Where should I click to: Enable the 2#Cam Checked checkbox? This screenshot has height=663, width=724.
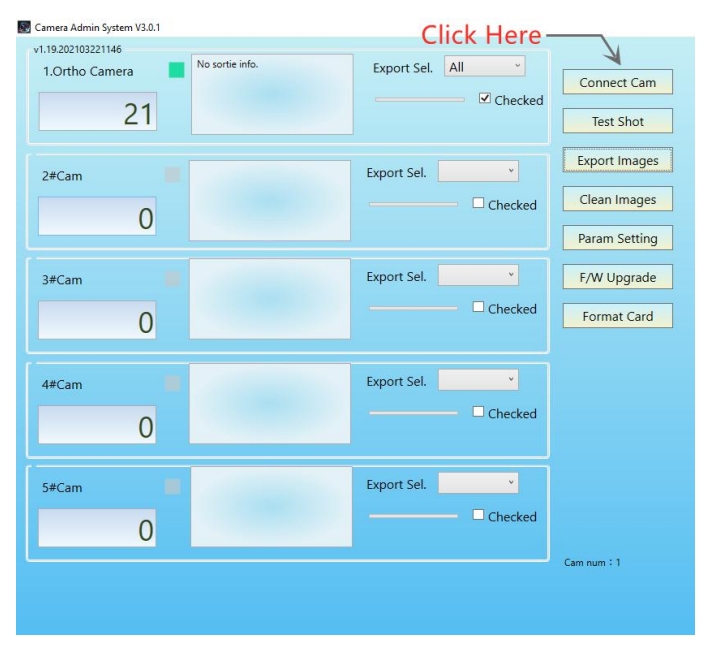(478, 203)
